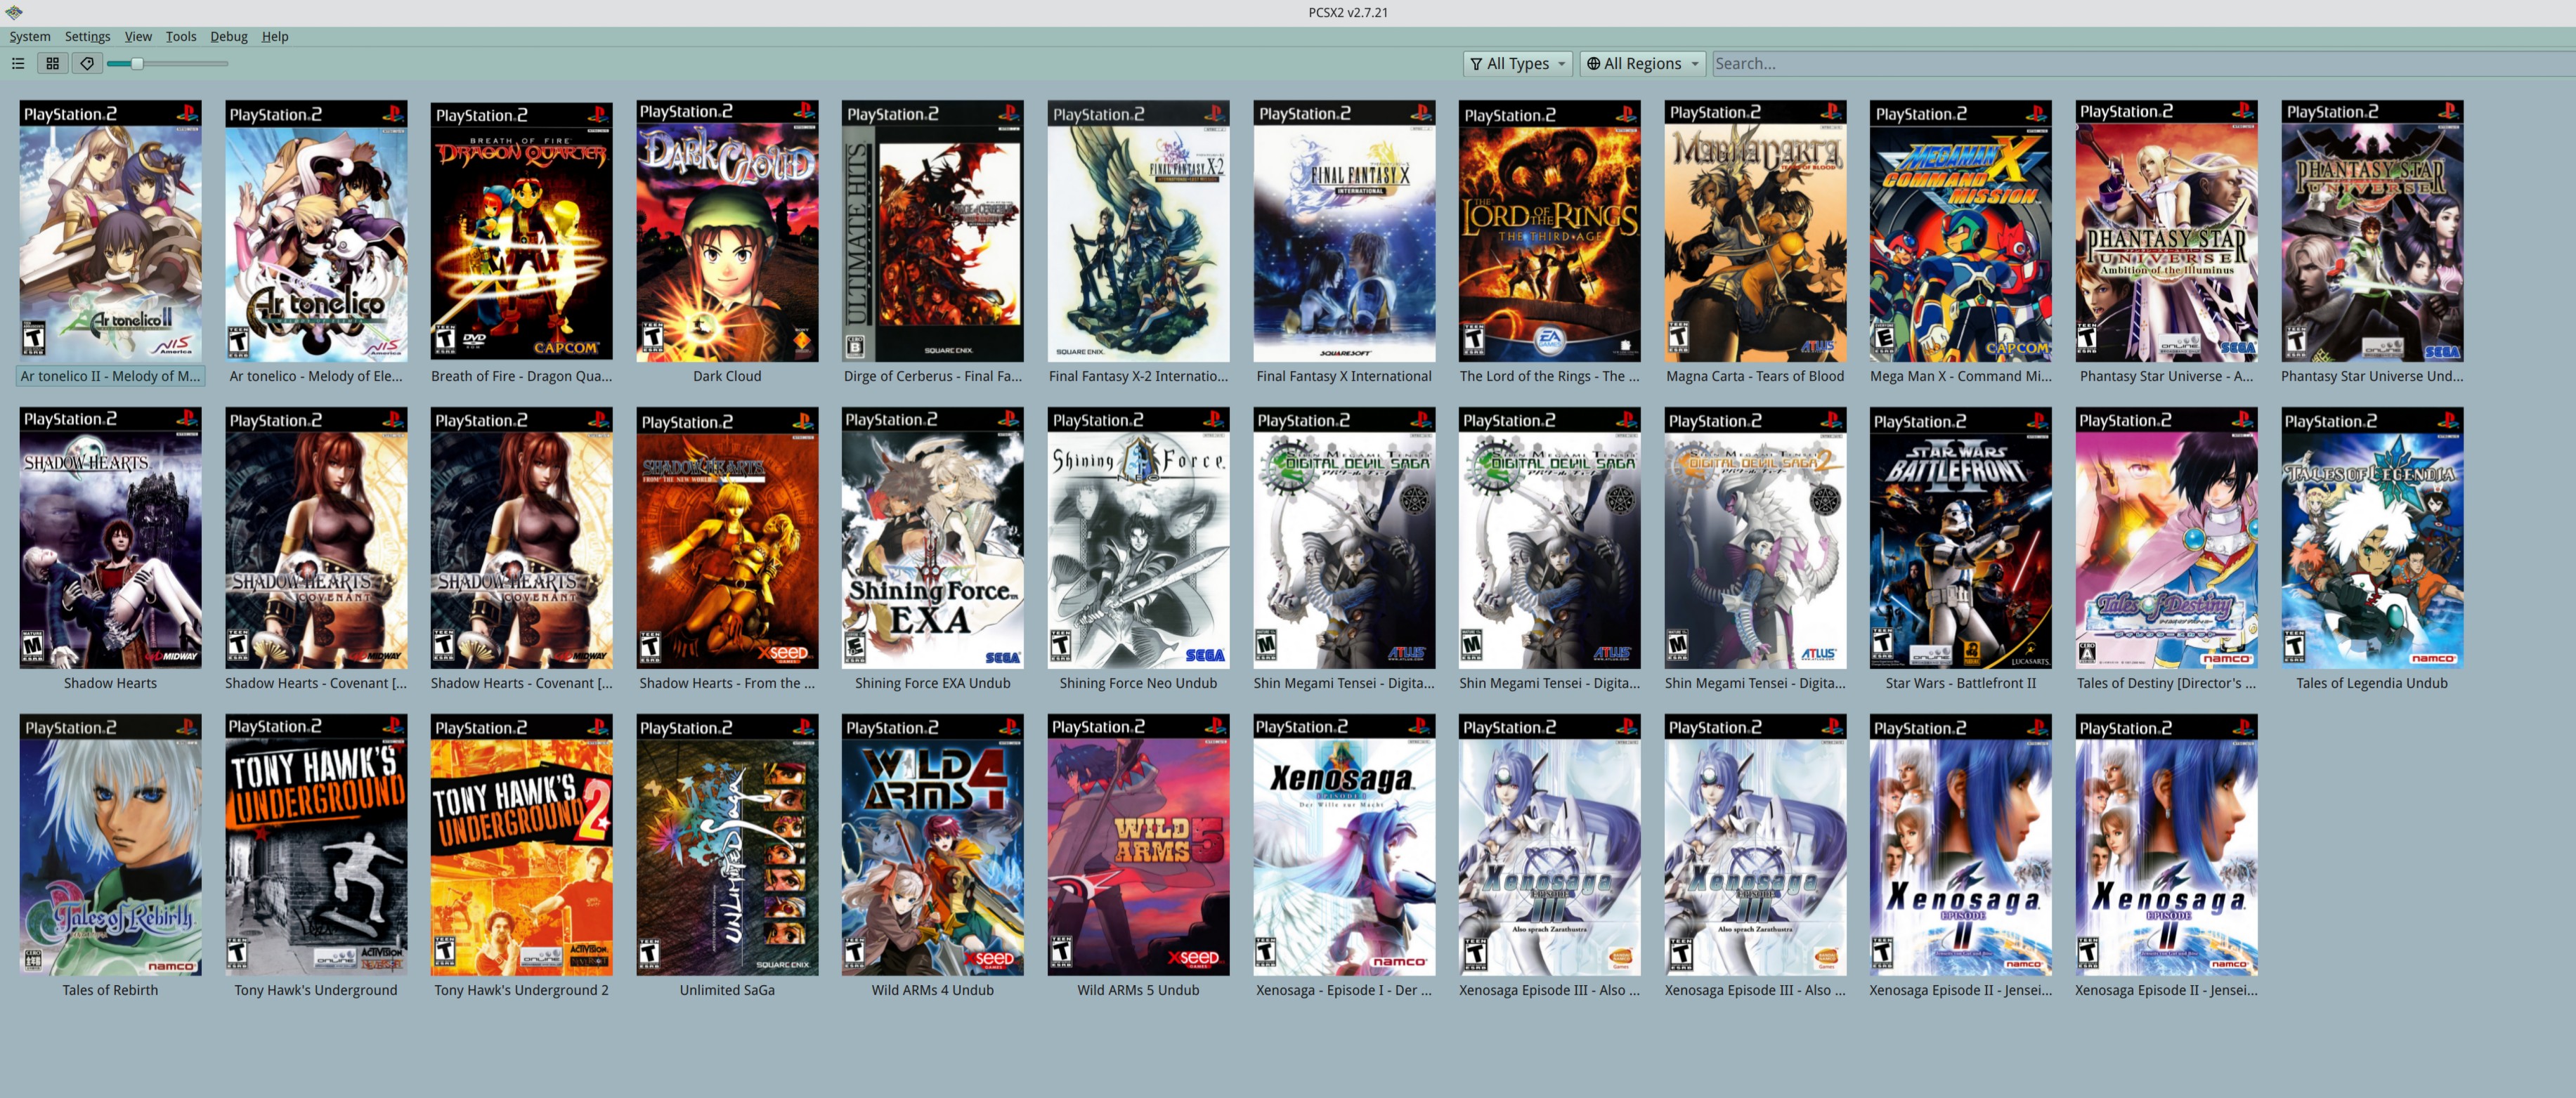
Task: Select the Dark Cloud game cover
Action: coord(727,231)
